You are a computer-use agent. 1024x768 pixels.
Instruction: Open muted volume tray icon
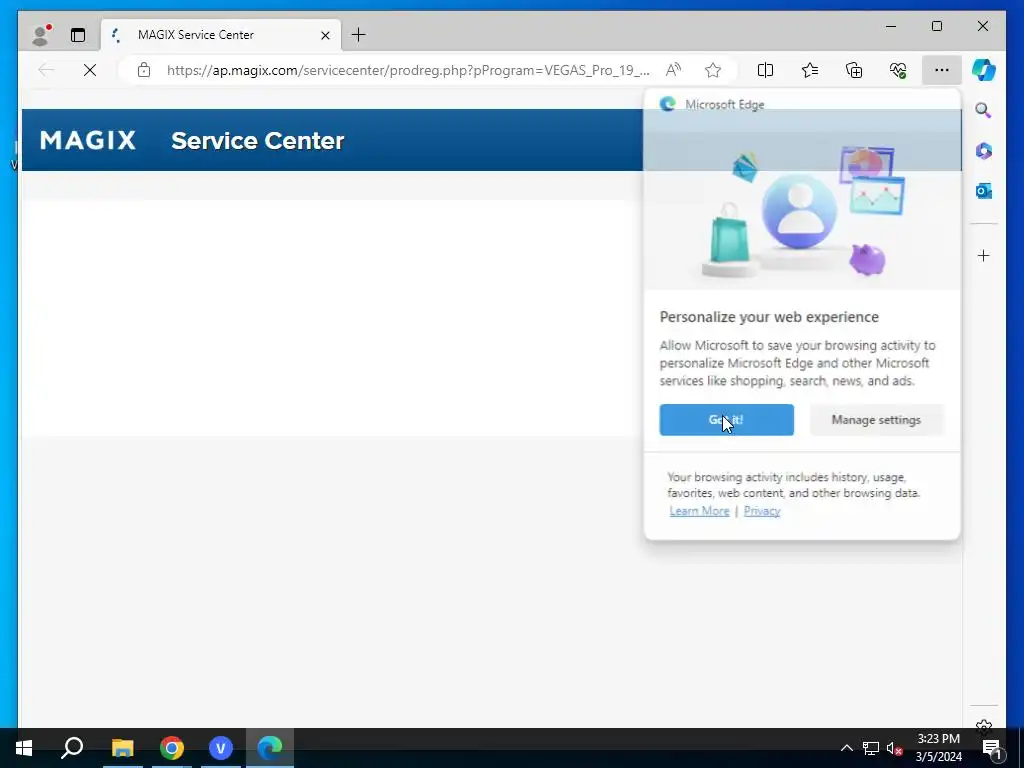pyautogui.click(x=895, y=748)
